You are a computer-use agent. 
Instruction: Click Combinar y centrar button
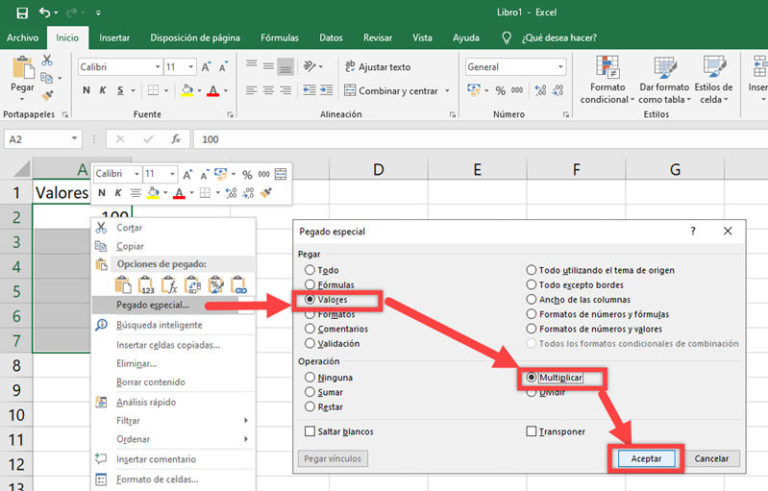point(391,91)
